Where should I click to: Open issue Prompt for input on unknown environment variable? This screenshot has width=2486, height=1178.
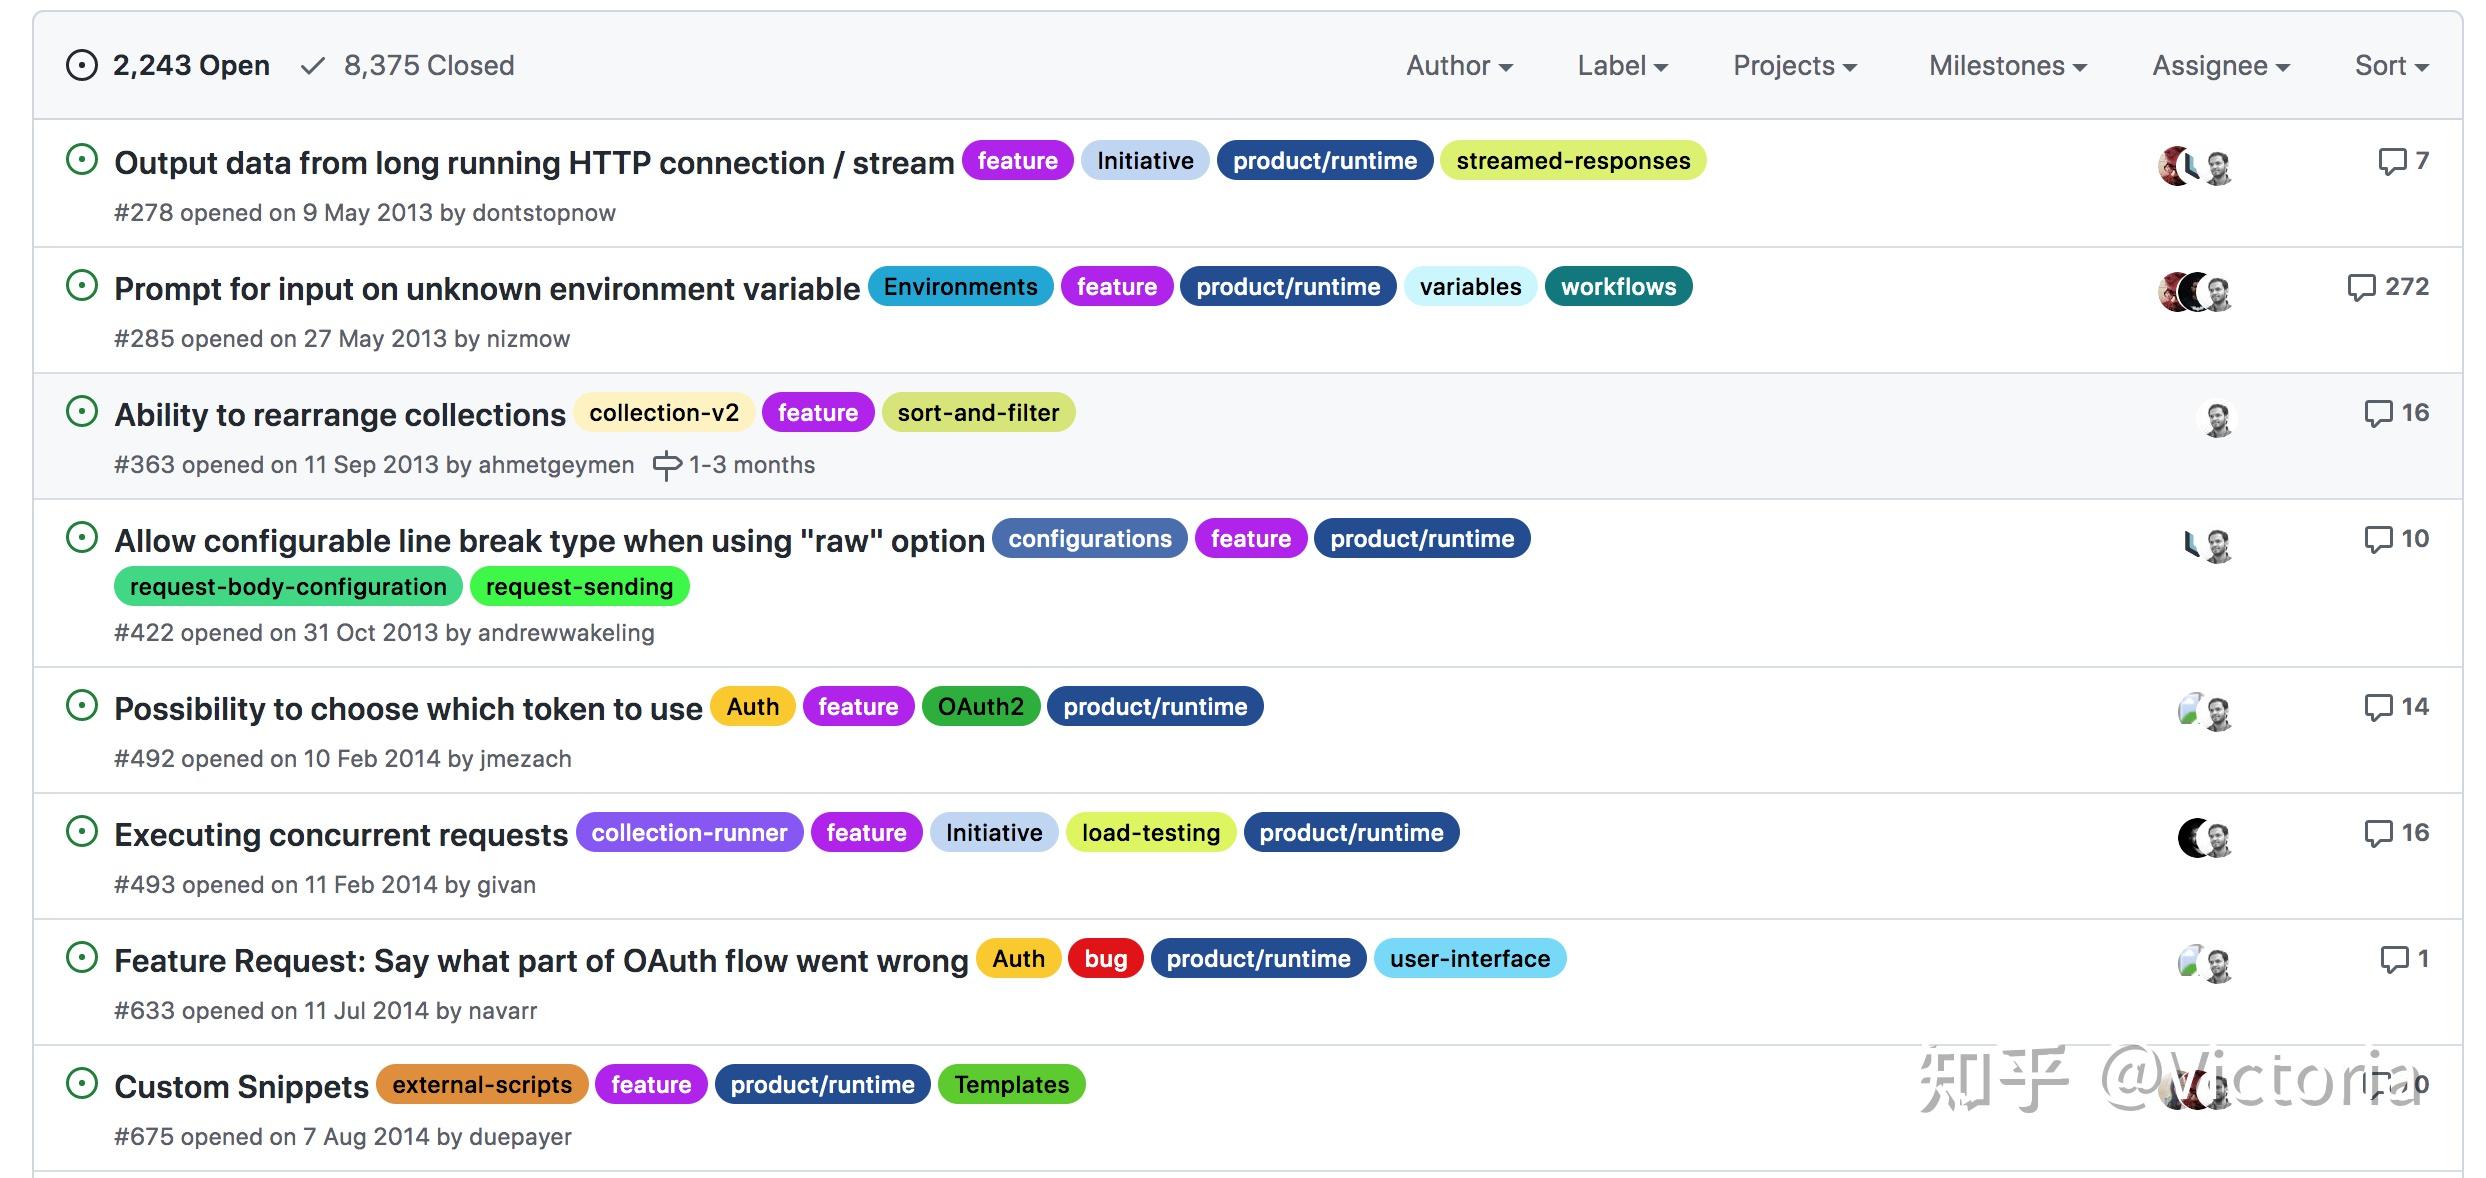coord(486,289)
